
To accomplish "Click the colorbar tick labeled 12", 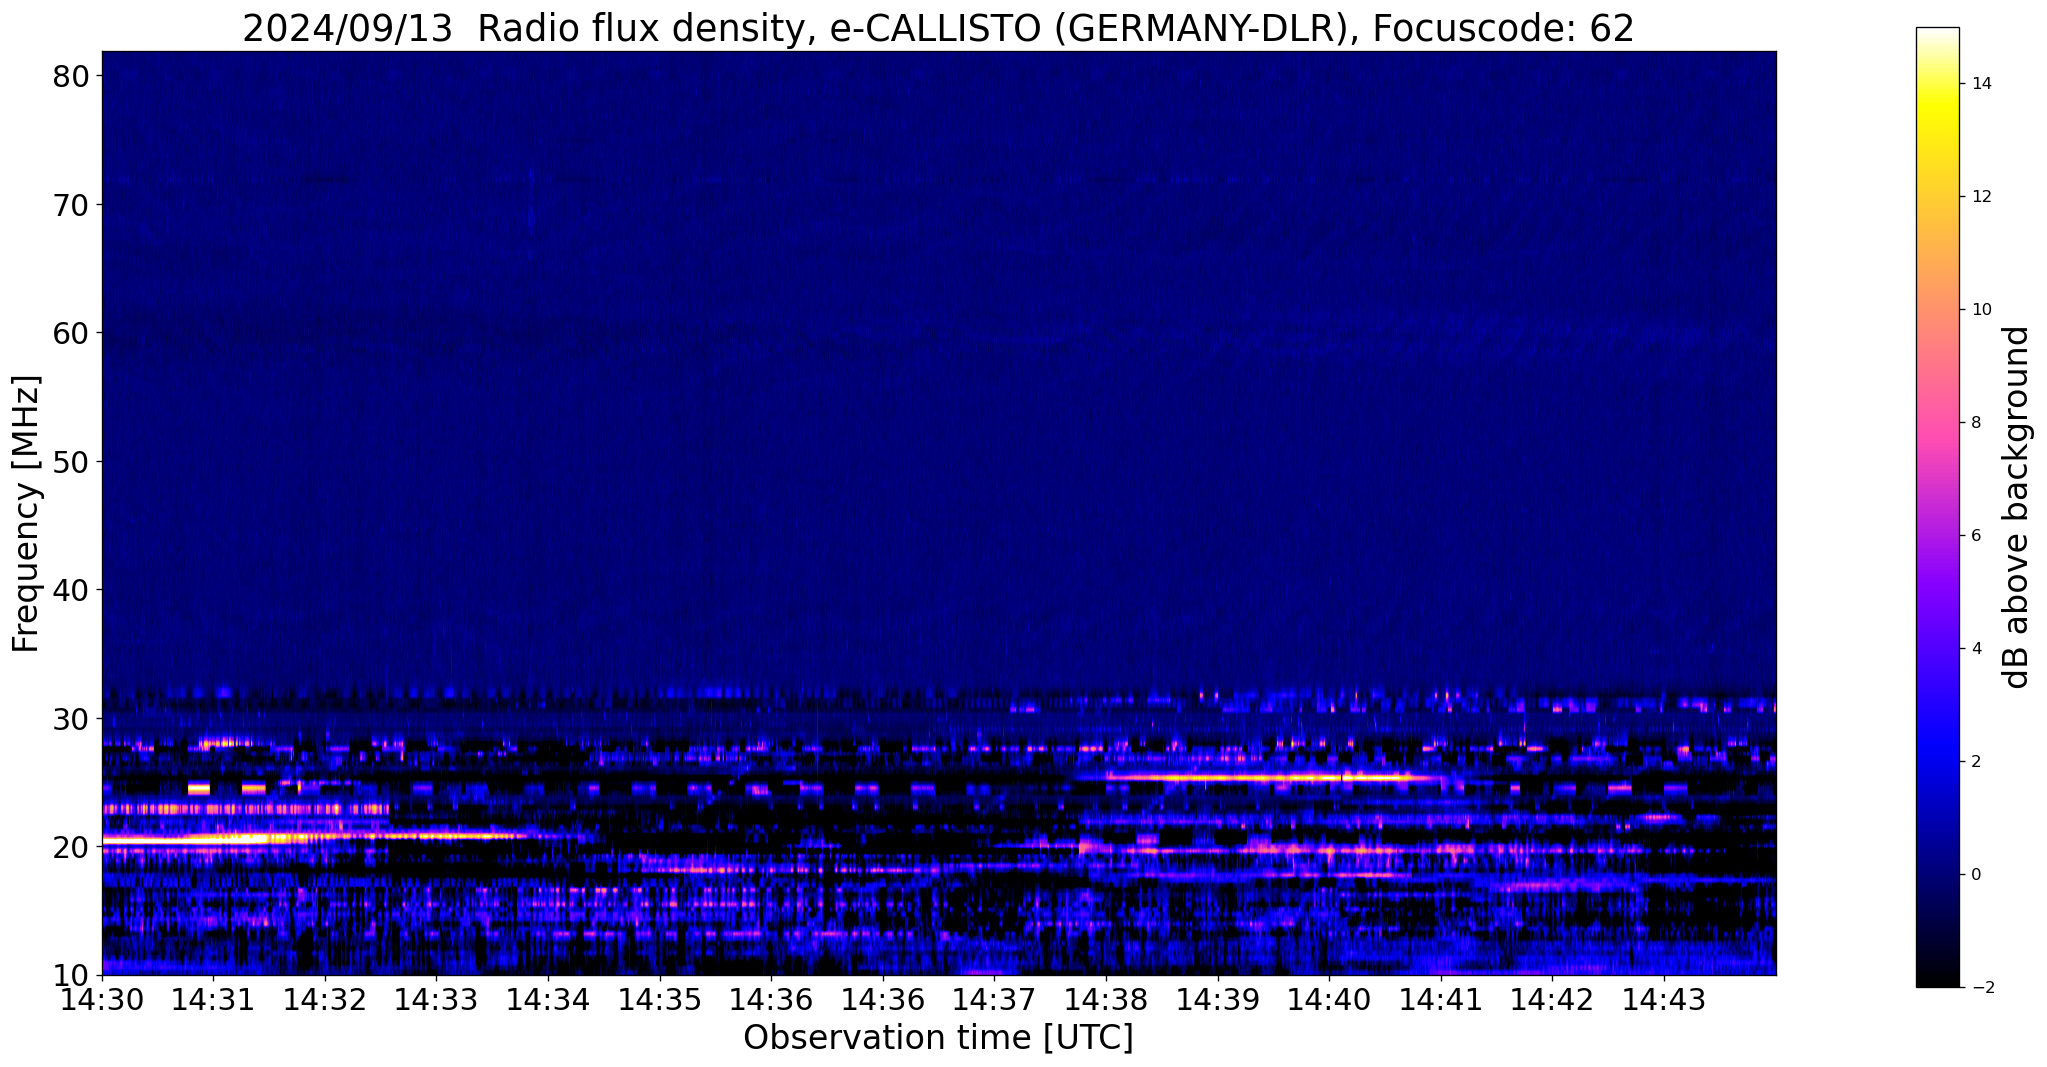I will [1979, 197].
